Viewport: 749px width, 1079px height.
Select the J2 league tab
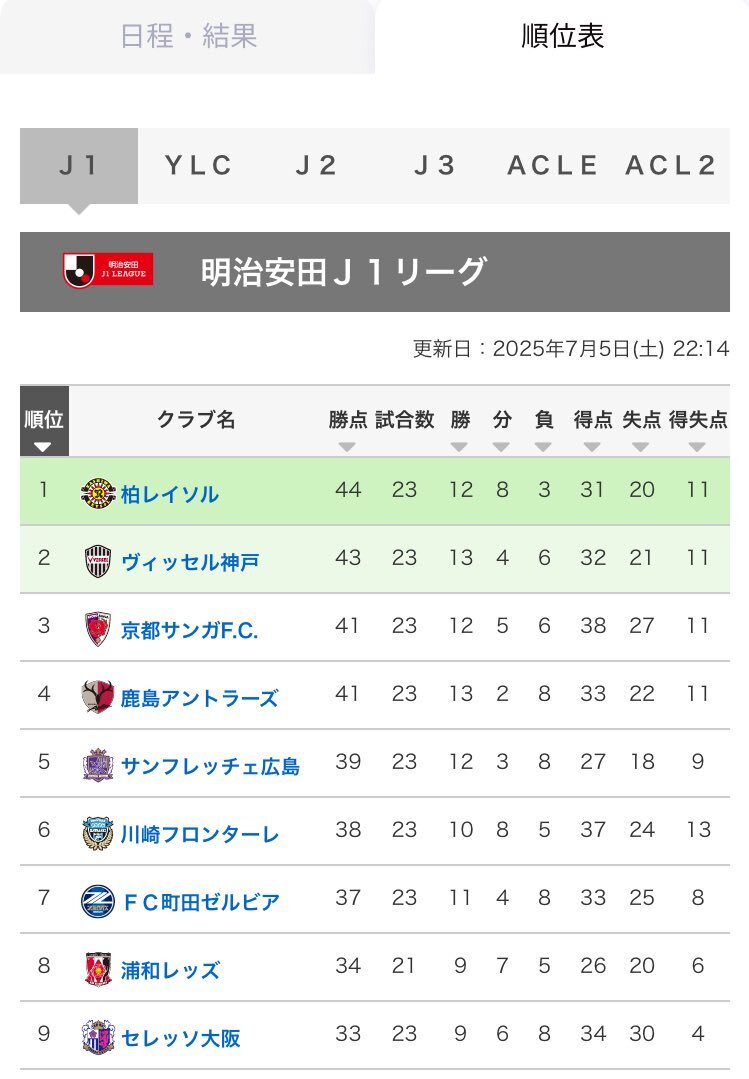[x=316, y=166]
